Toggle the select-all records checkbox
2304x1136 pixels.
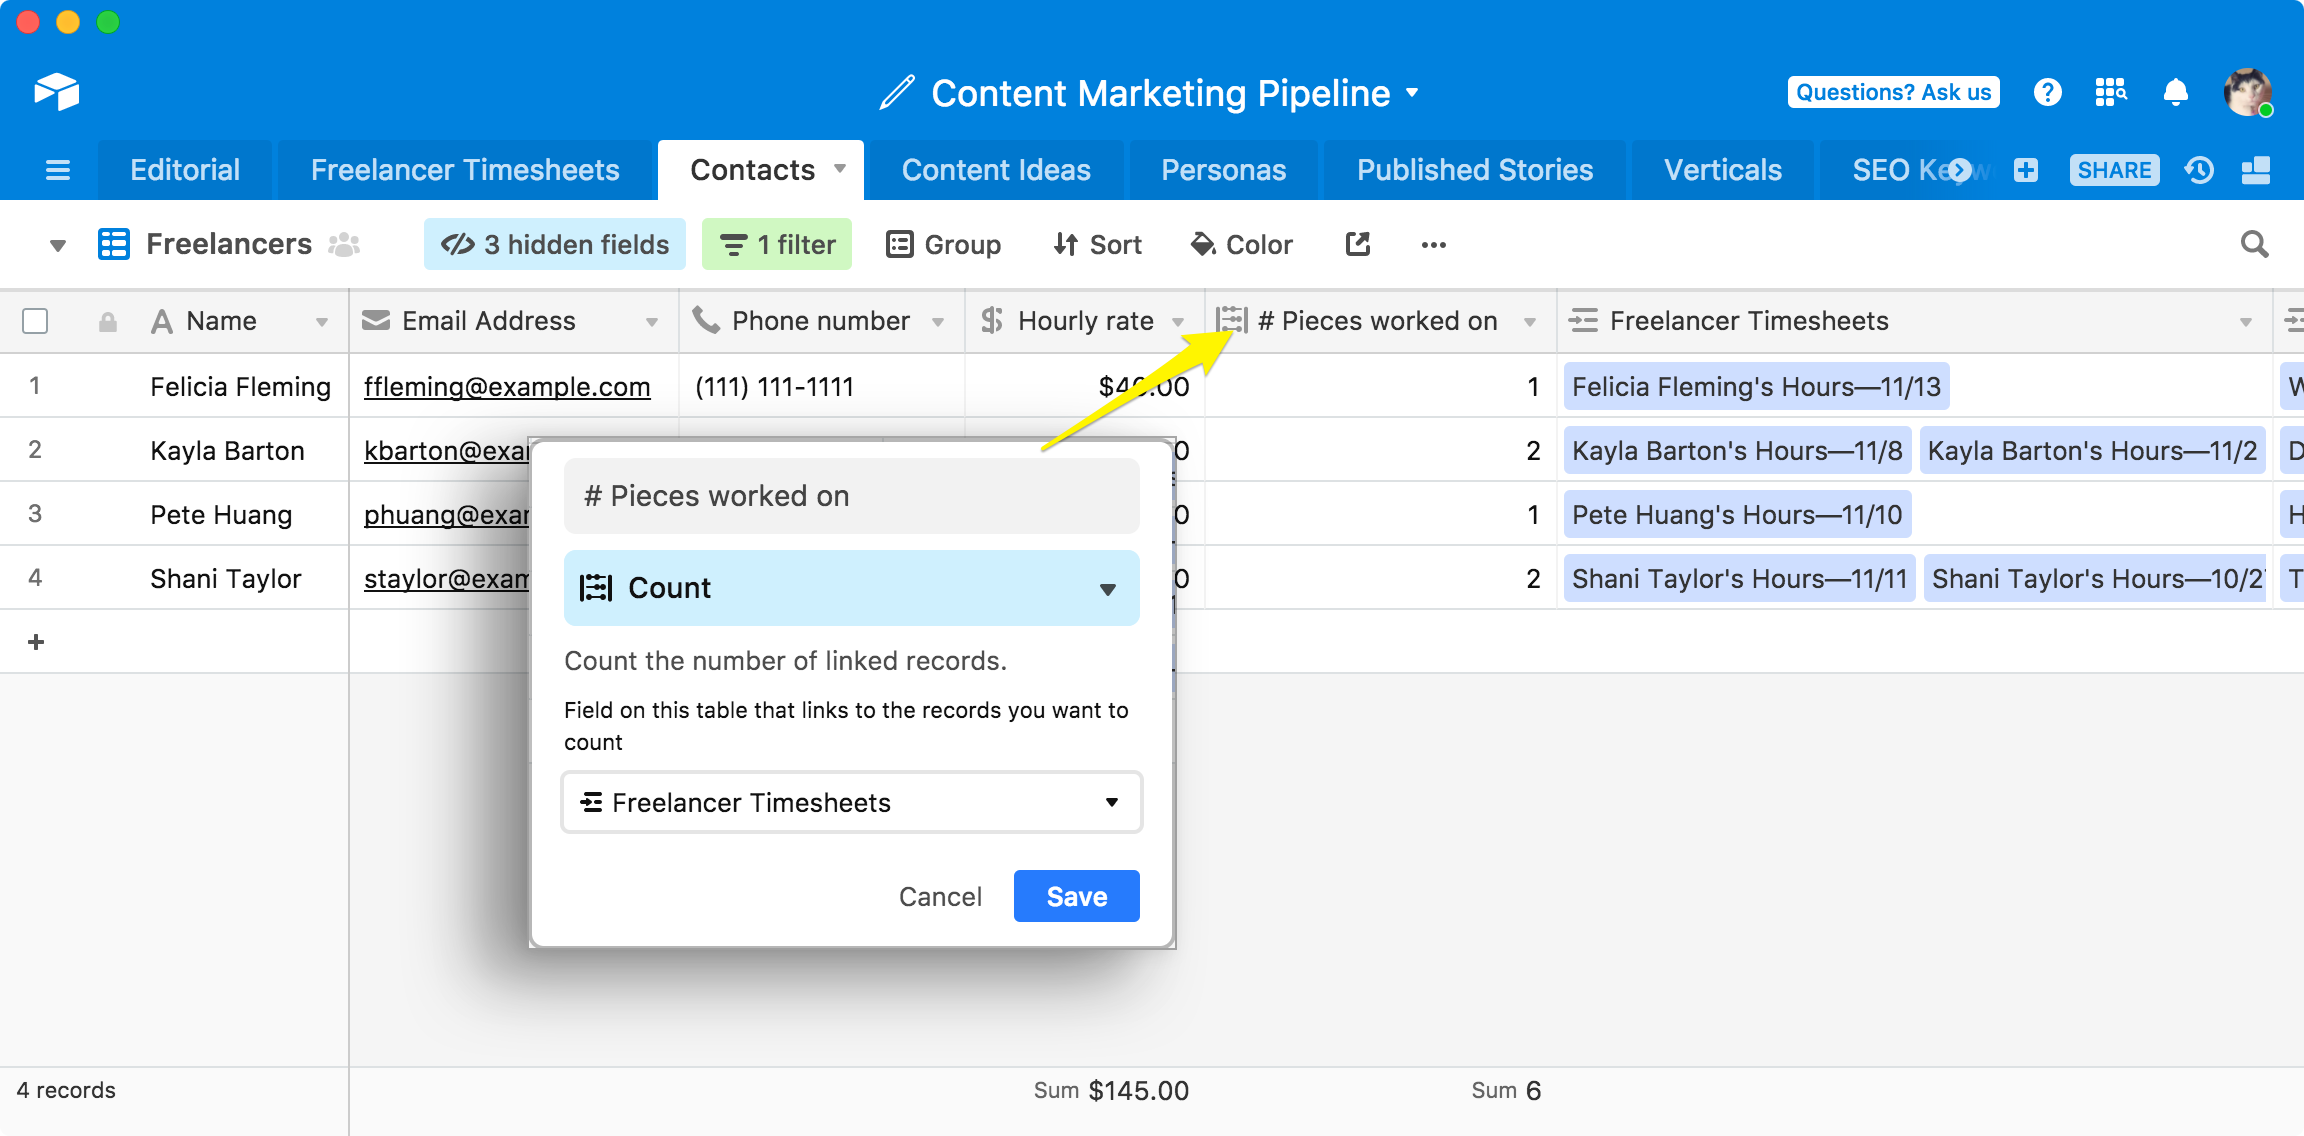35,321
